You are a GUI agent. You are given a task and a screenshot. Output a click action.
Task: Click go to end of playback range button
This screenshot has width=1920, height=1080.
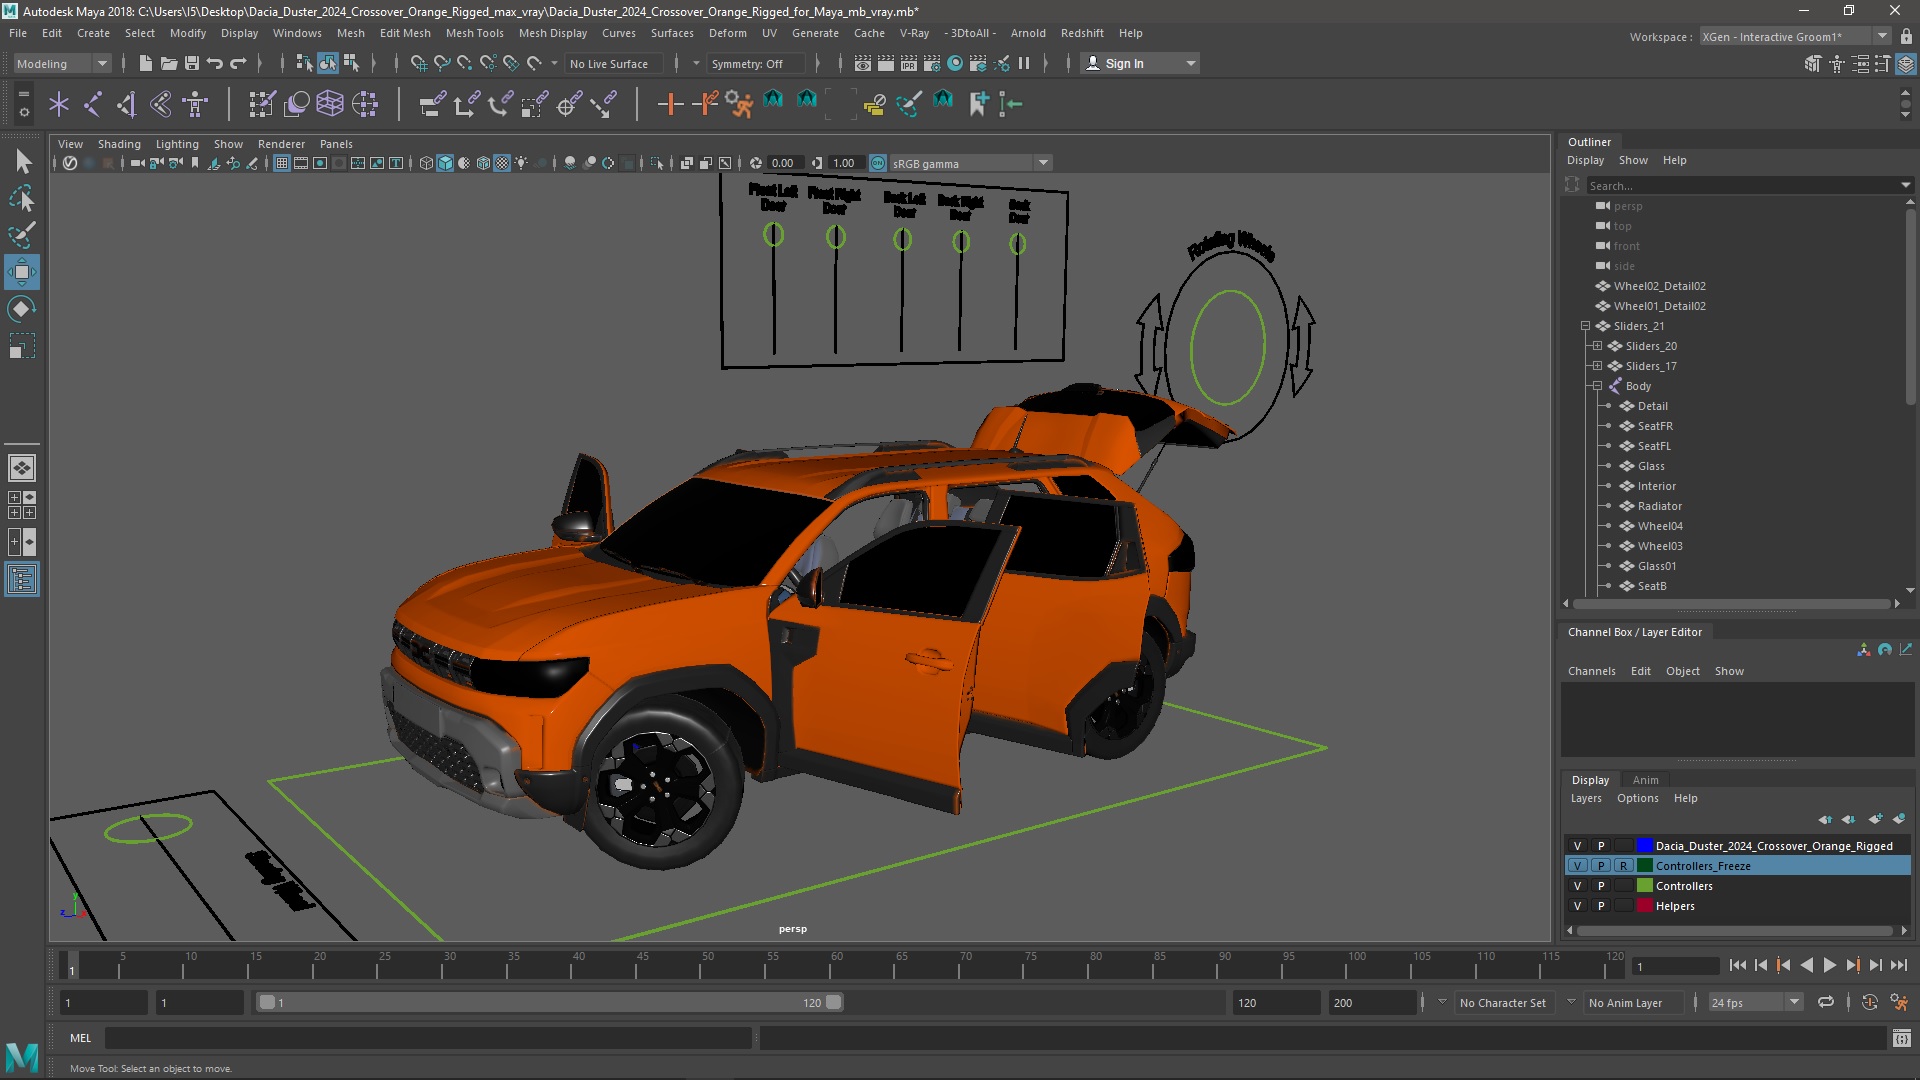[x=1899, y=965]
